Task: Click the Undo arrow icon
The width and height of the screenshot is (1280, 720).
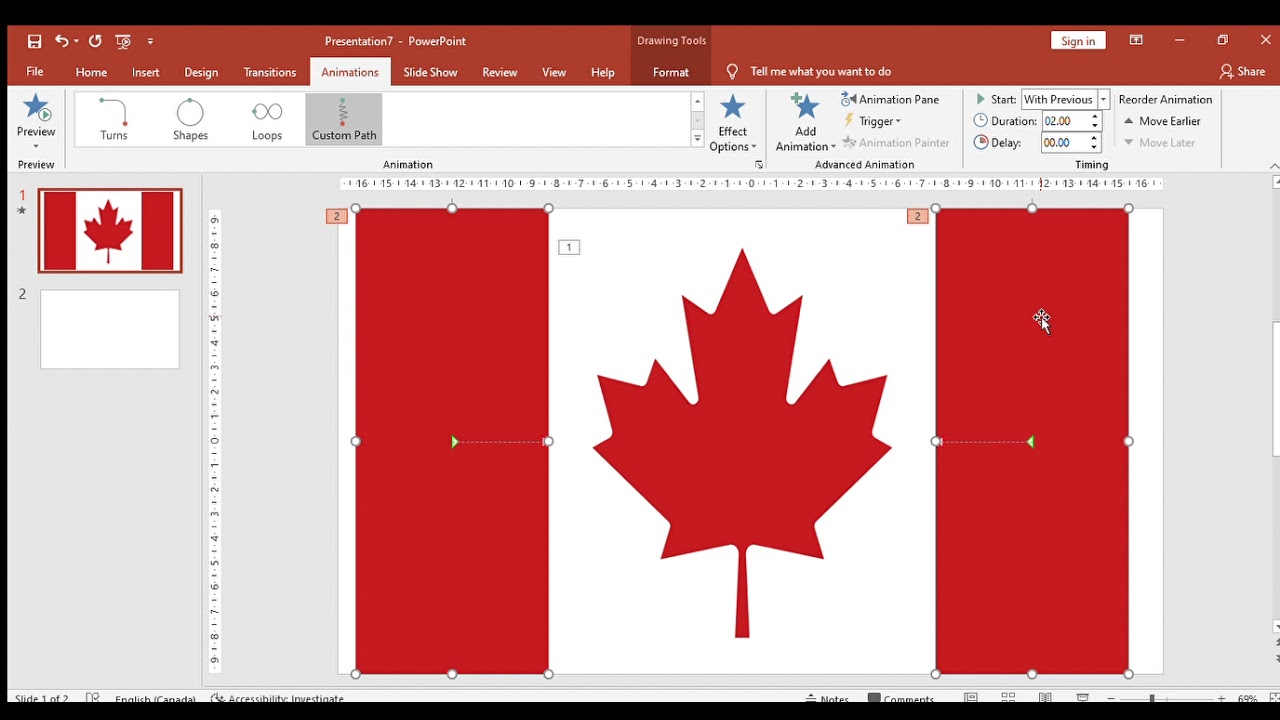Action: click(62, 41)
